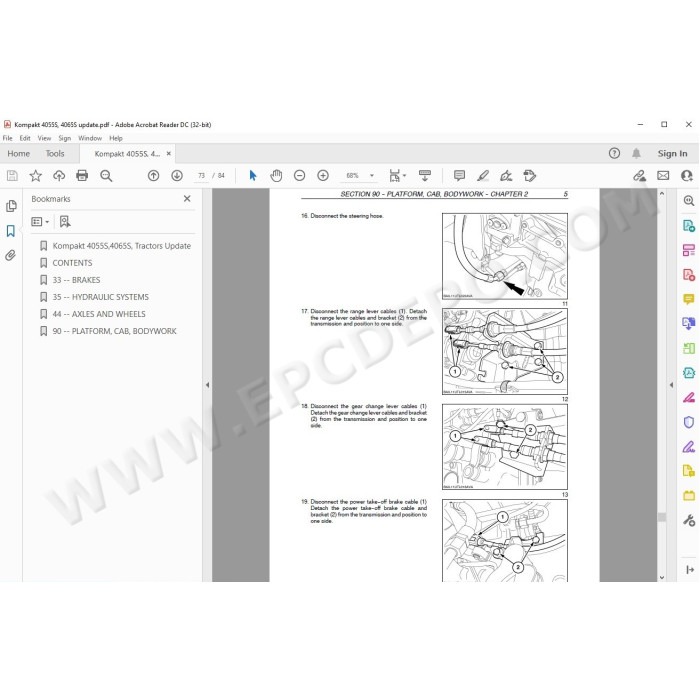Open Protect shield tool in right pane
Screen dimensions: 700x700
tap(688, 422)
